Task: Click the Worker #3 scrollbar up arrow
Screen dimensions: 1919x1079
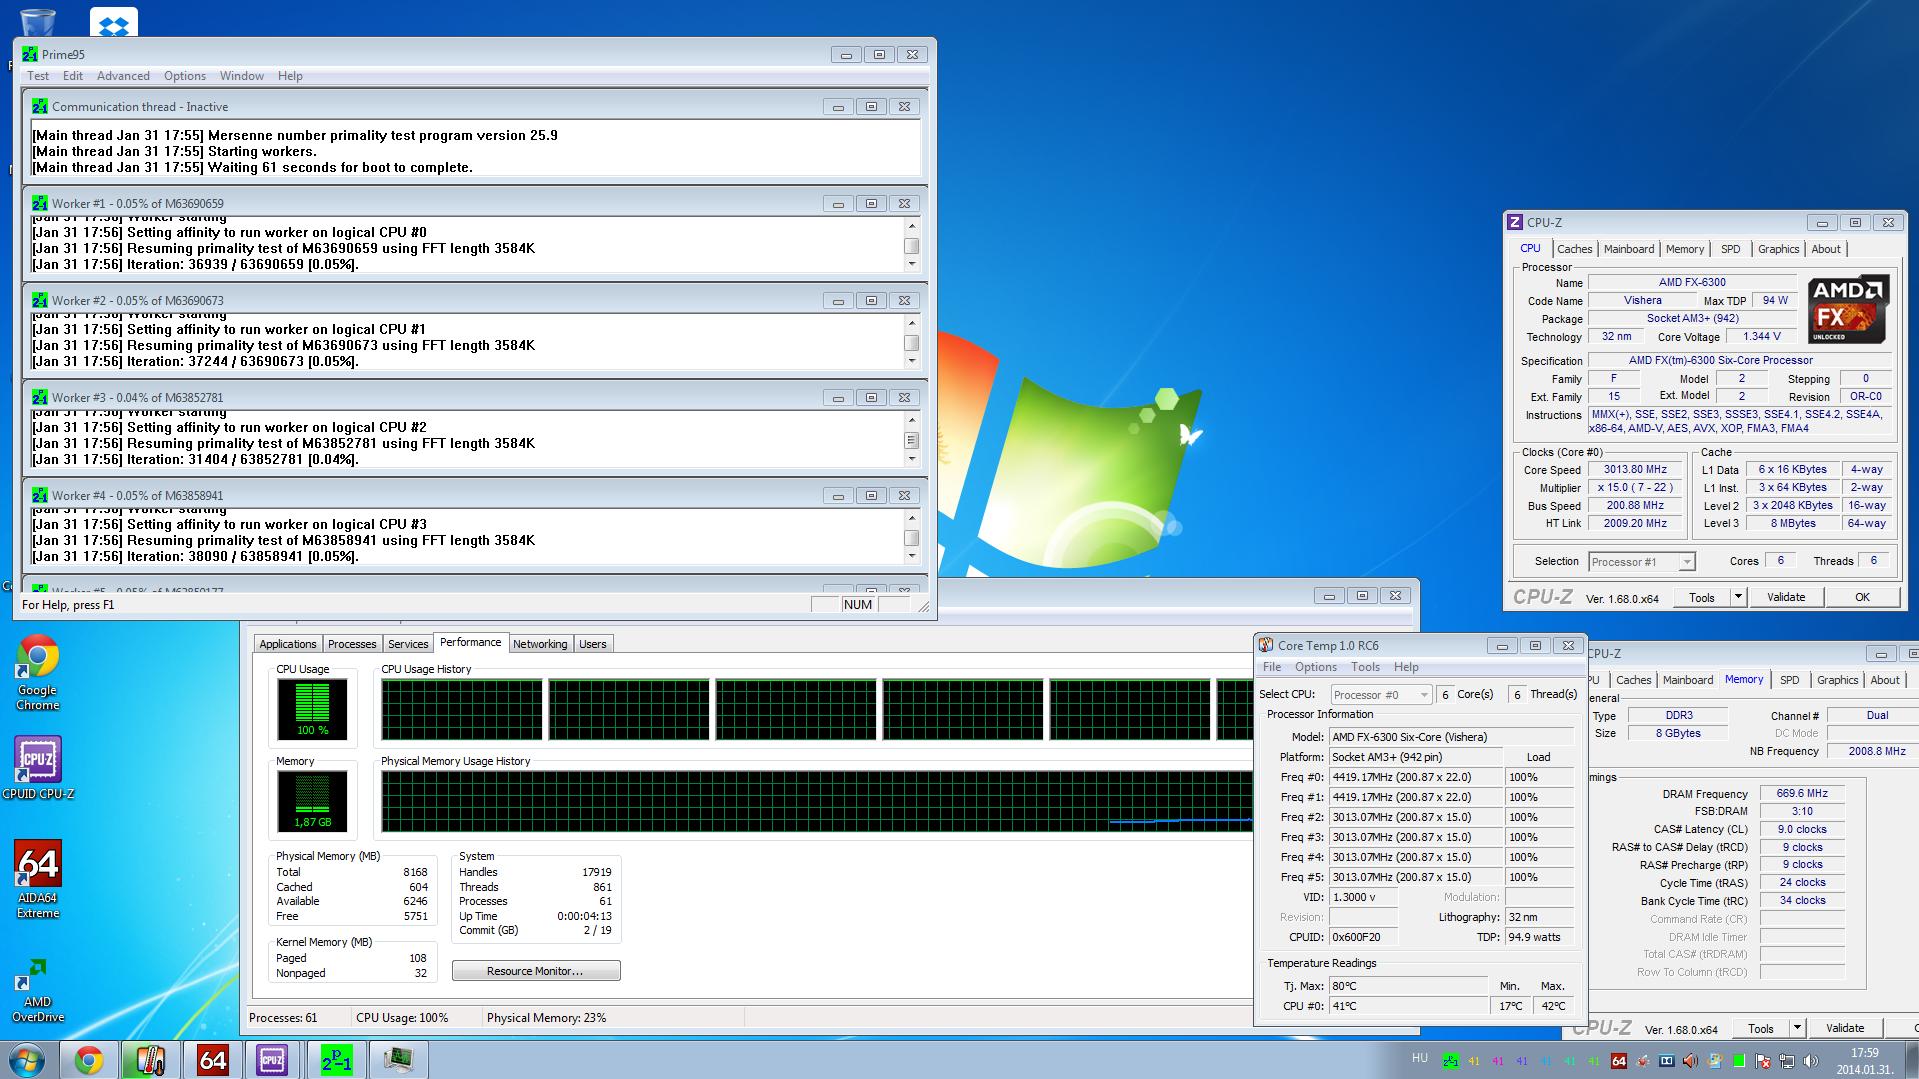Action: (x=911, y=420)
